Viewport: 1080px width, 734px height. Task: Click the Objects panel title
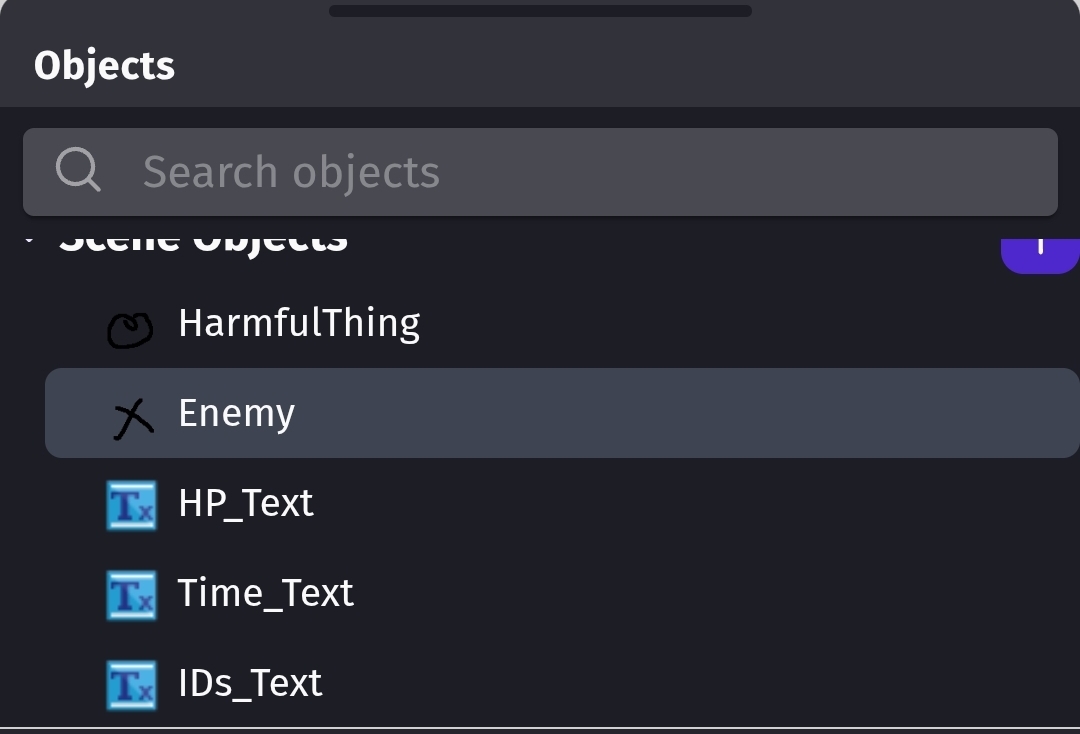(x=104, y=66)
